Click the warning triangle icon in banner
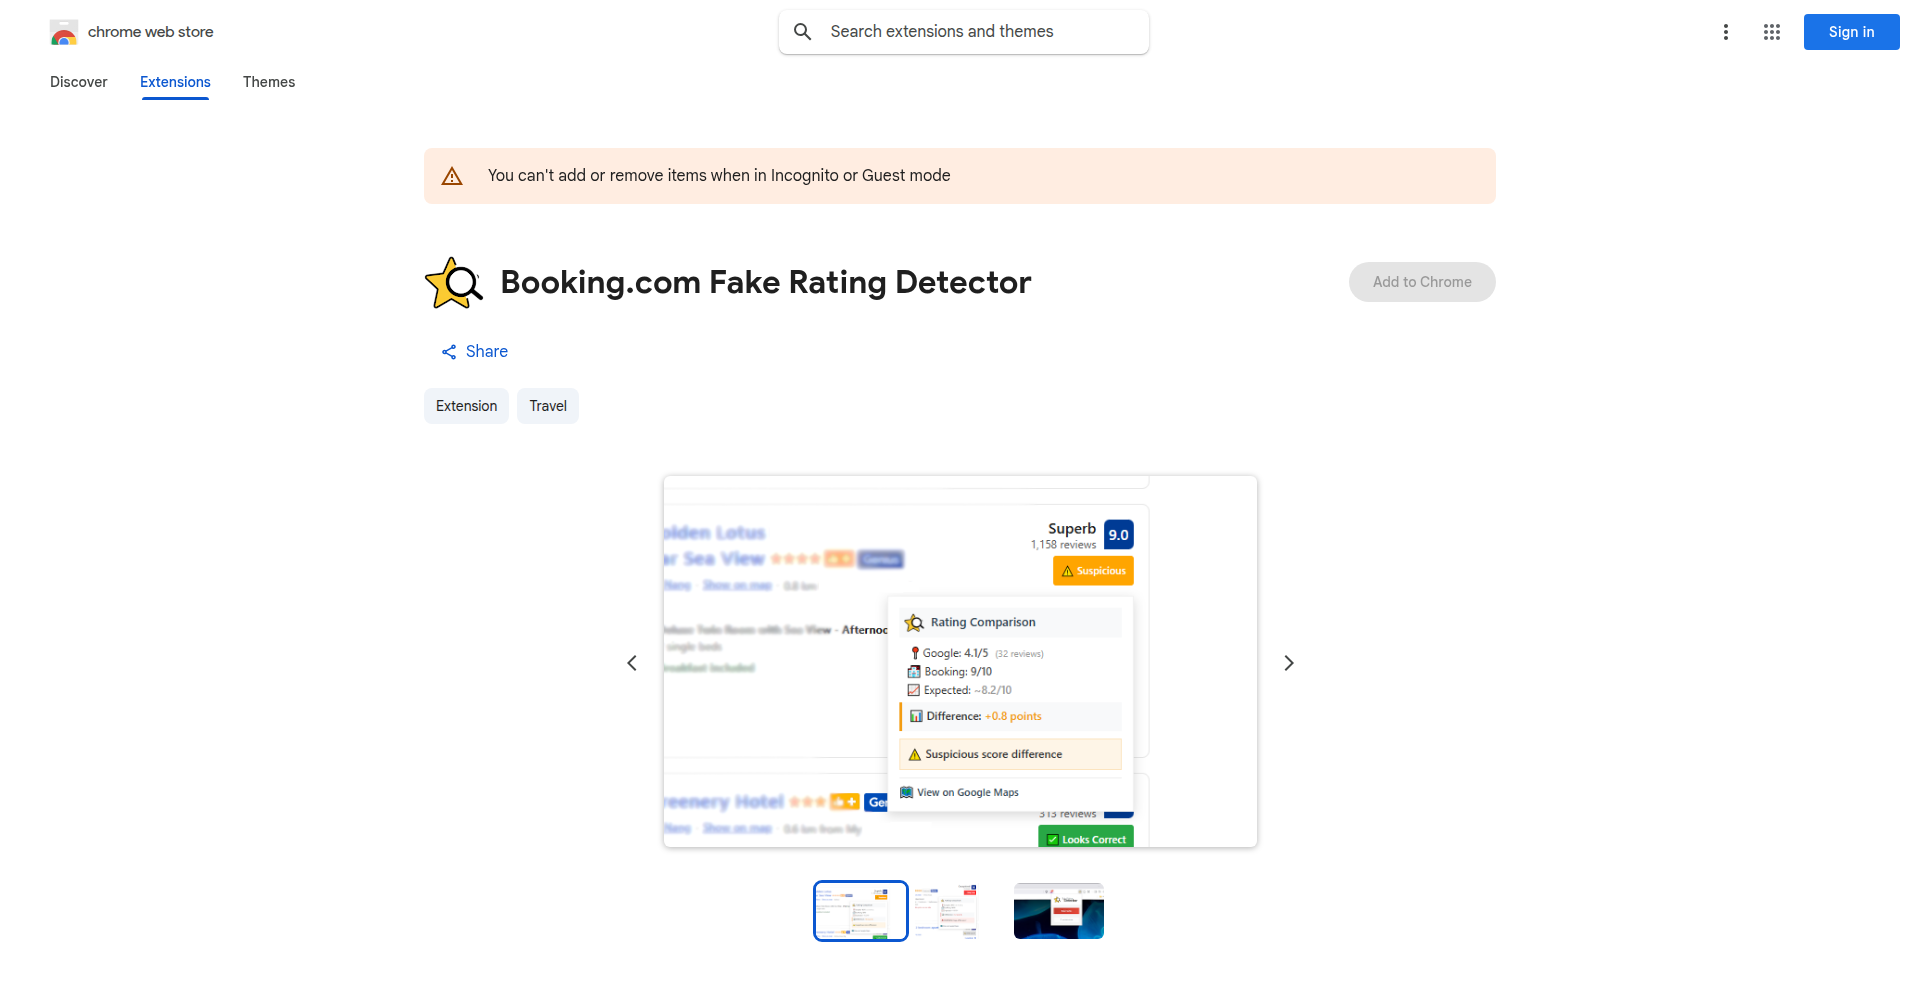This screenshot has width=1920, height=993. point(452,176)
